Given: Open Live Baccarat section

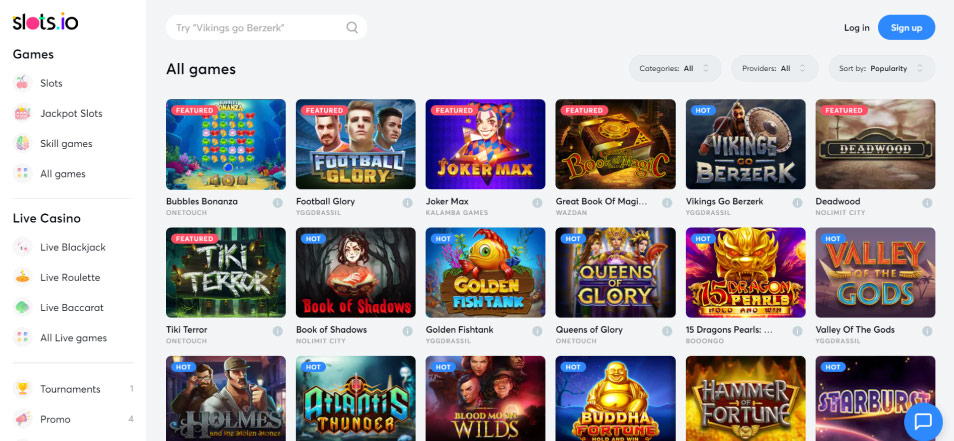Looking at the screenshot, I should pyautogui.click(x=73, y=307).
